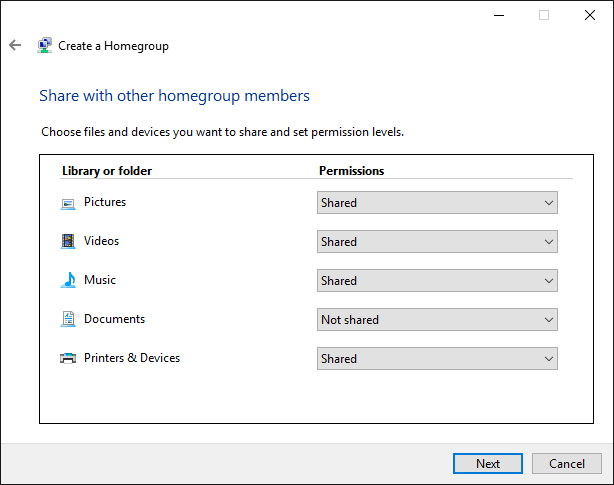Image resolution: width=614 pixels, height=485 pixels.
Task: Click the Printers & Devices icon
Action: point(68,359)
